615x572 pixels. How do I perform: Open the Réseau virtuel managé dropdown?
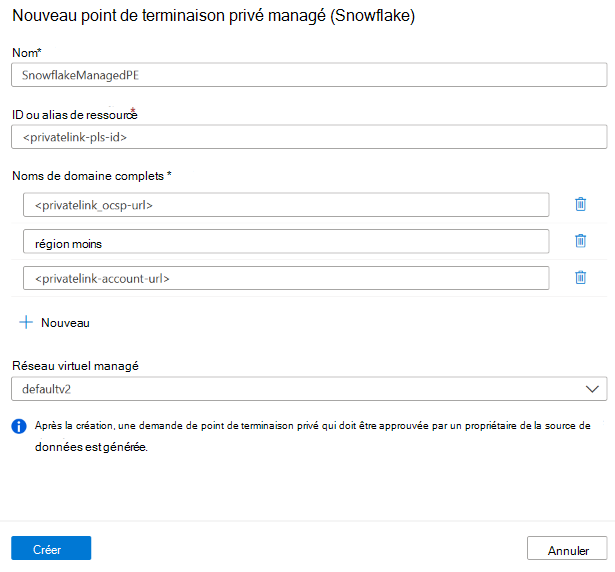coord(309,389)
